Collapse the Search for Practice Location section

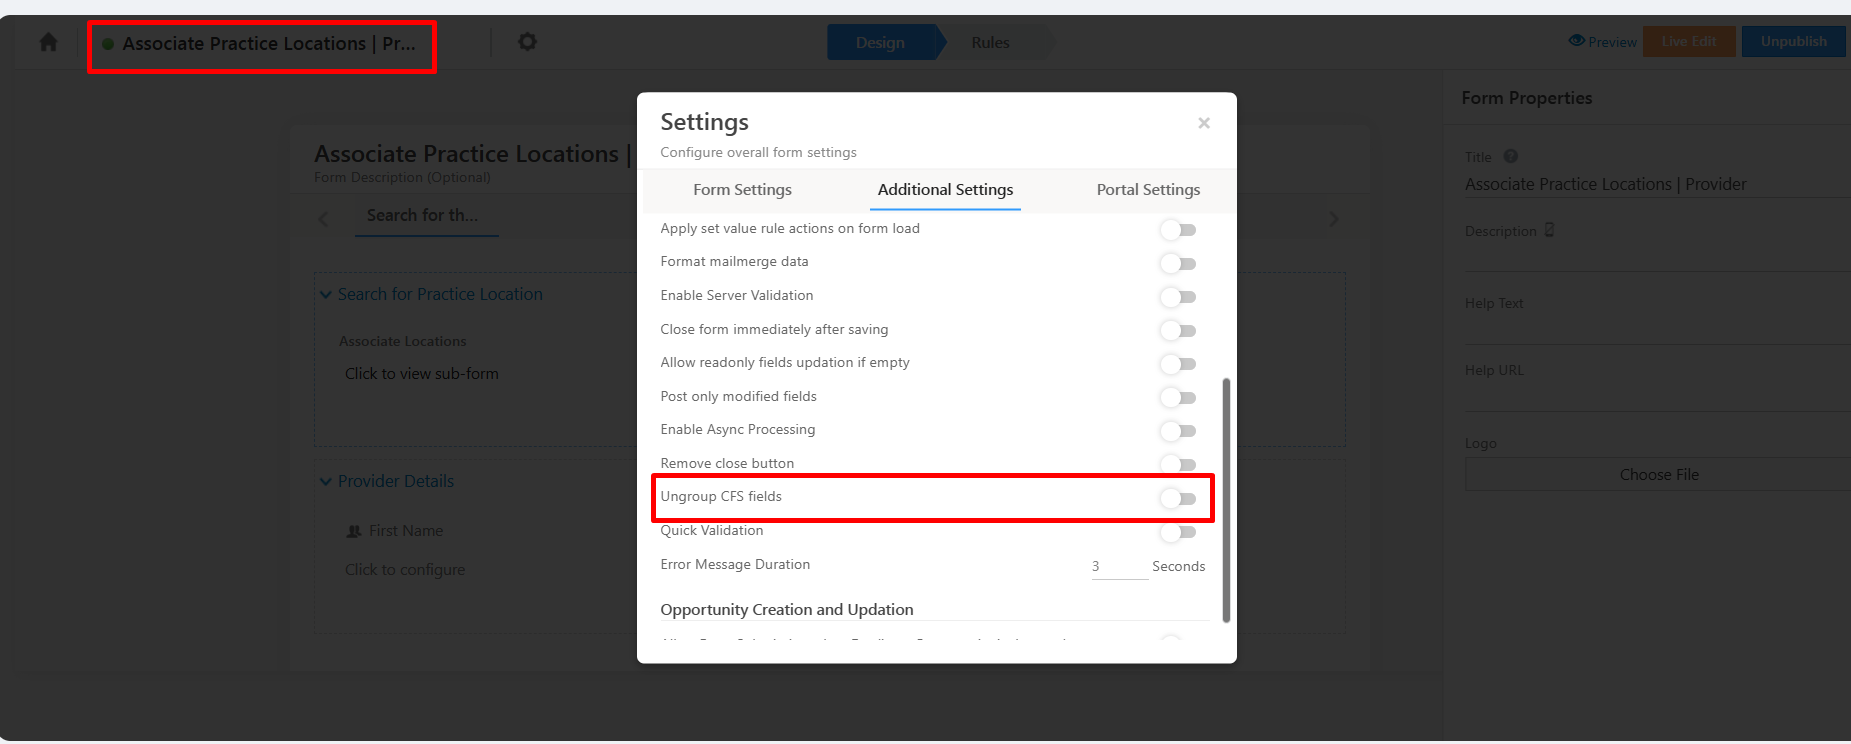click(326, 294)
